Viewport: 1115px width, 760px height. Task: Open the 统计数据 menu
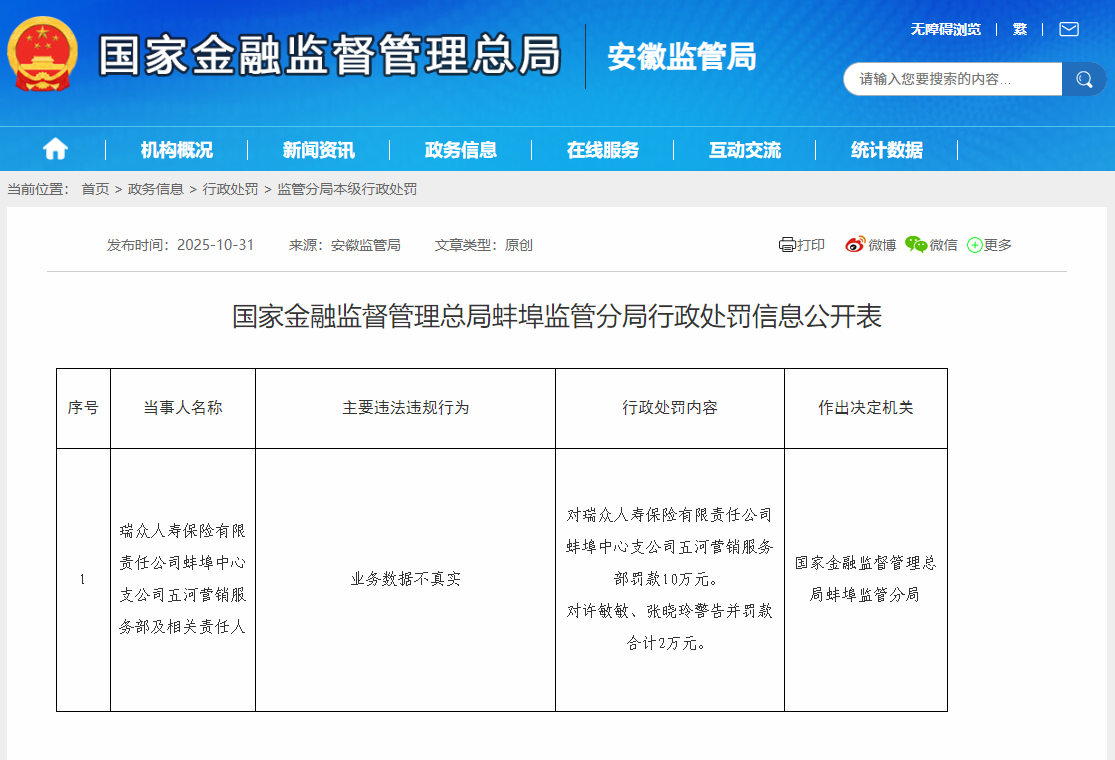click(x=887, y=150)
